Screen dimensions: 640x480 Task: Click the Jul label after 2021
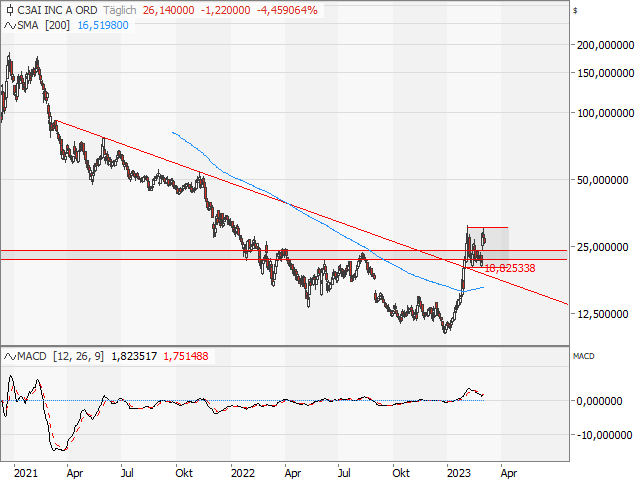point(127,473)
